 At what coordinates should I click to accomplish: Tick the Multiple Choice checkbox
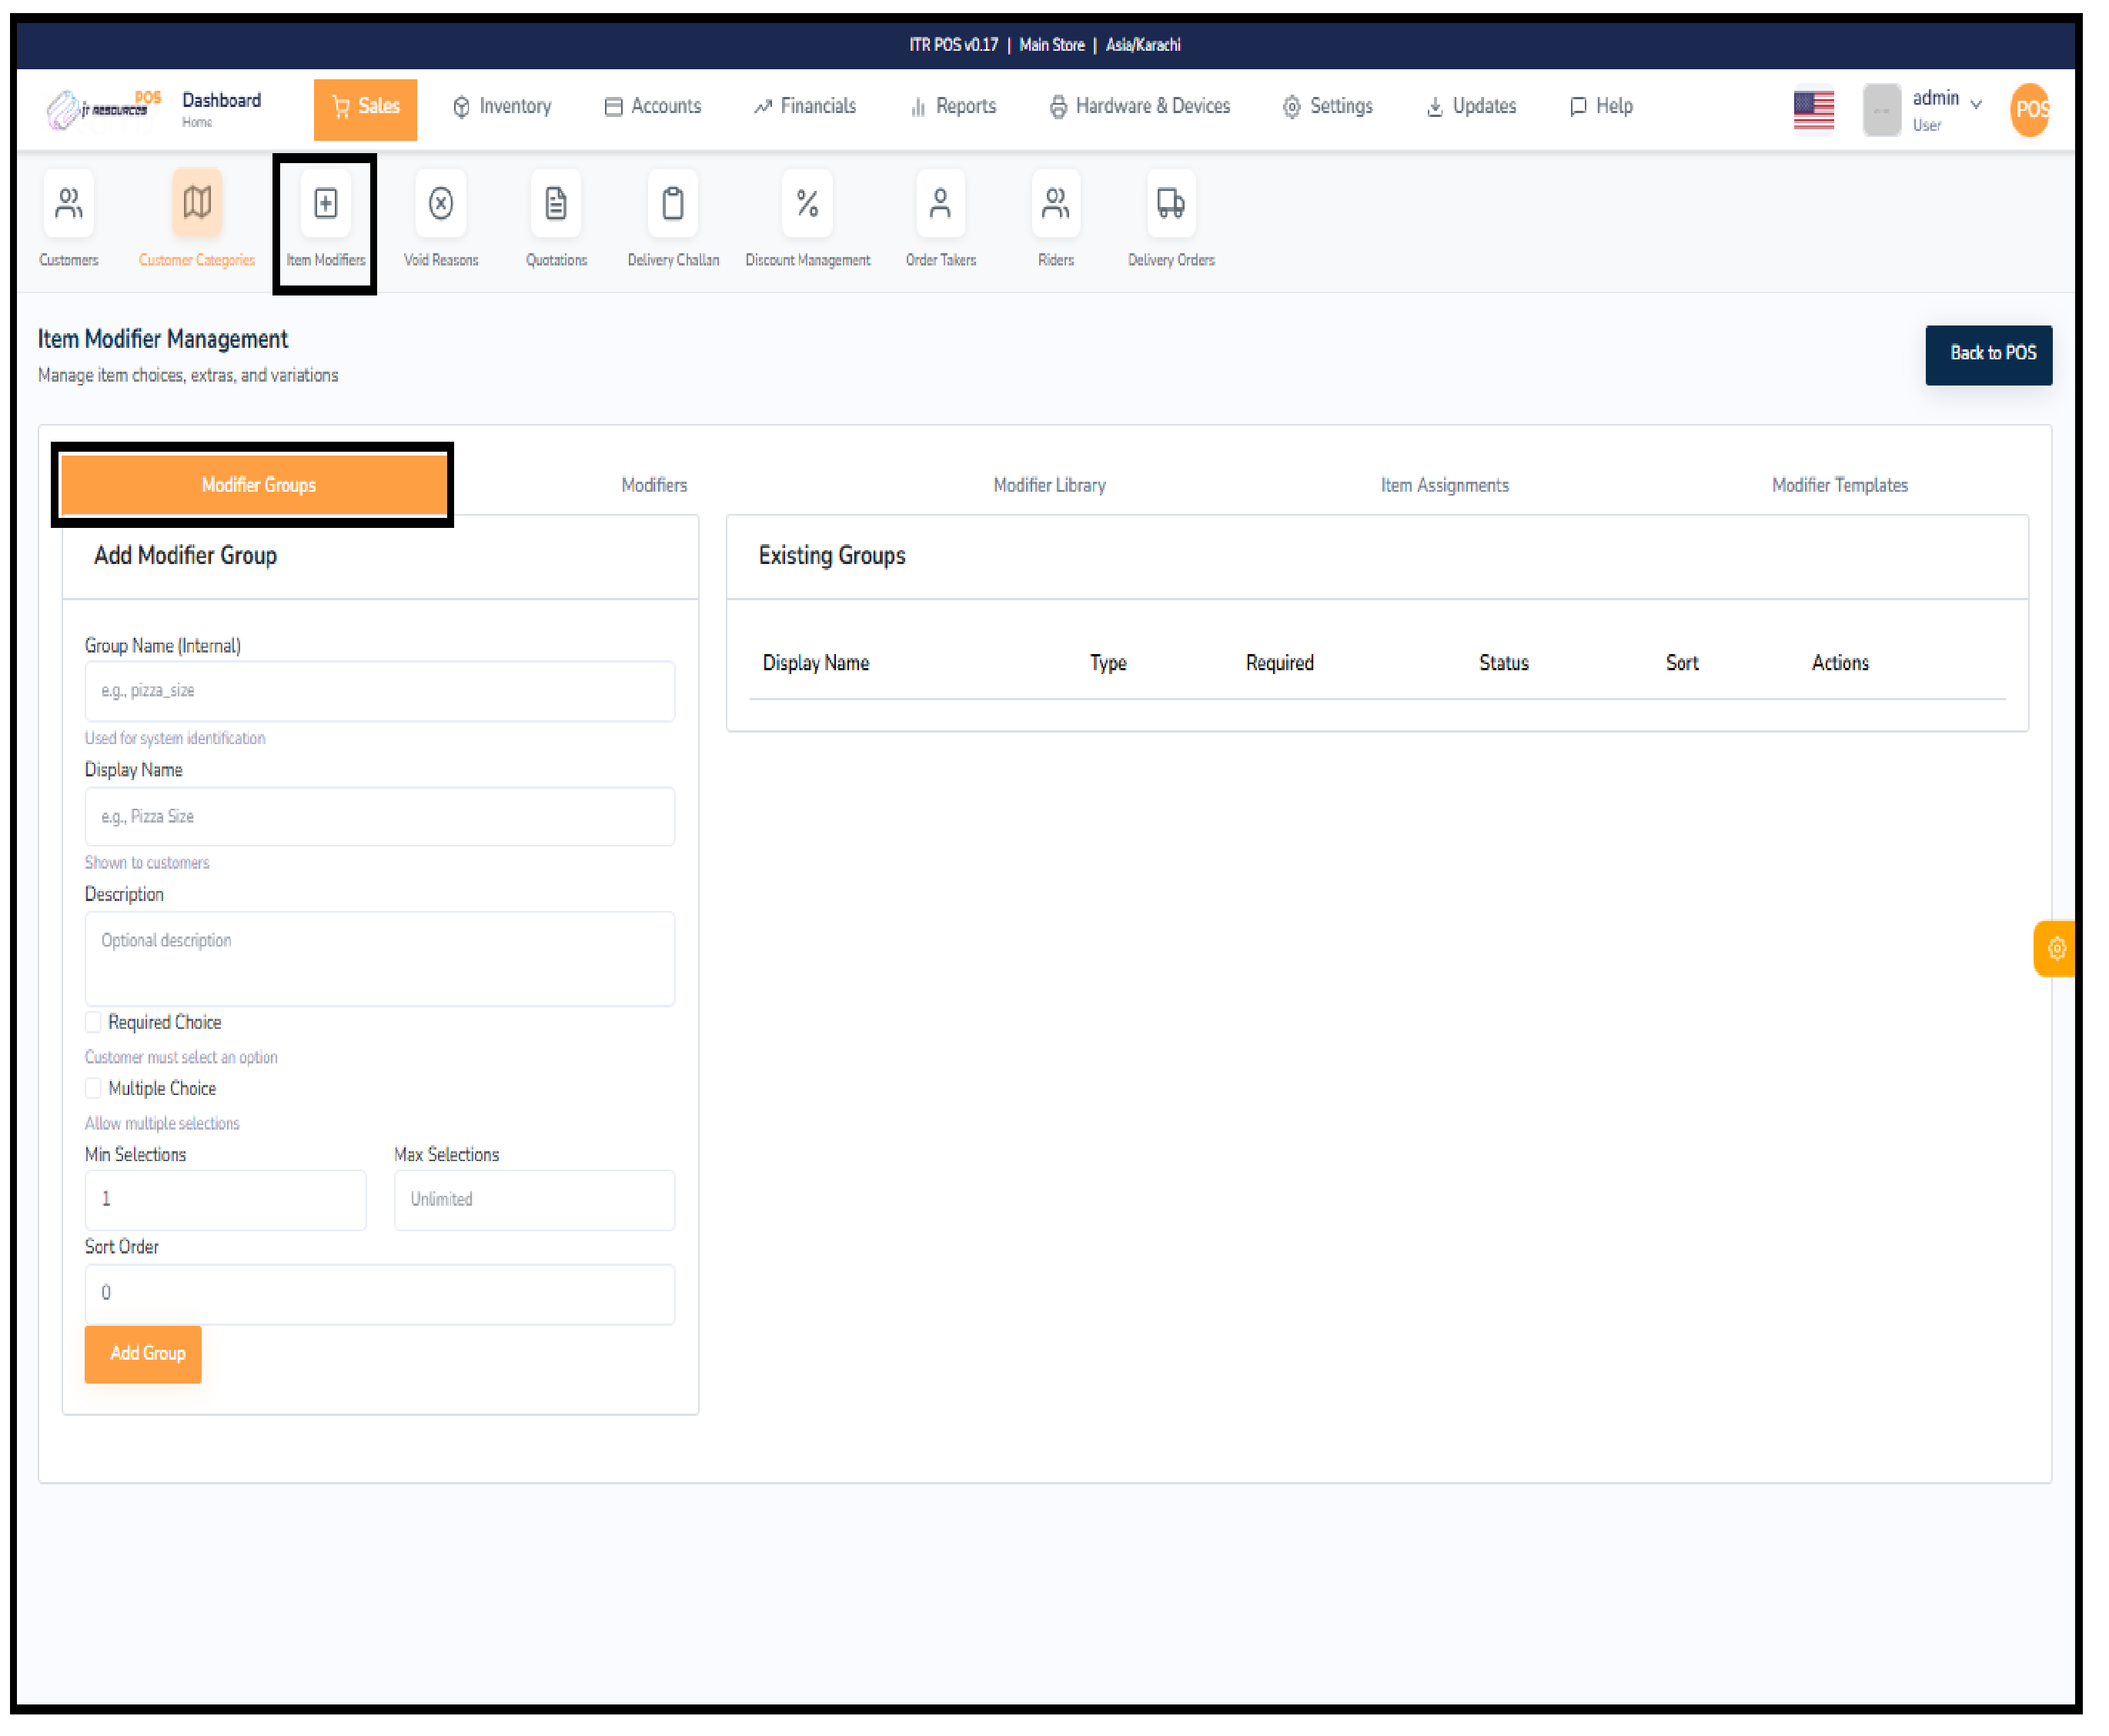point(93,1088)
